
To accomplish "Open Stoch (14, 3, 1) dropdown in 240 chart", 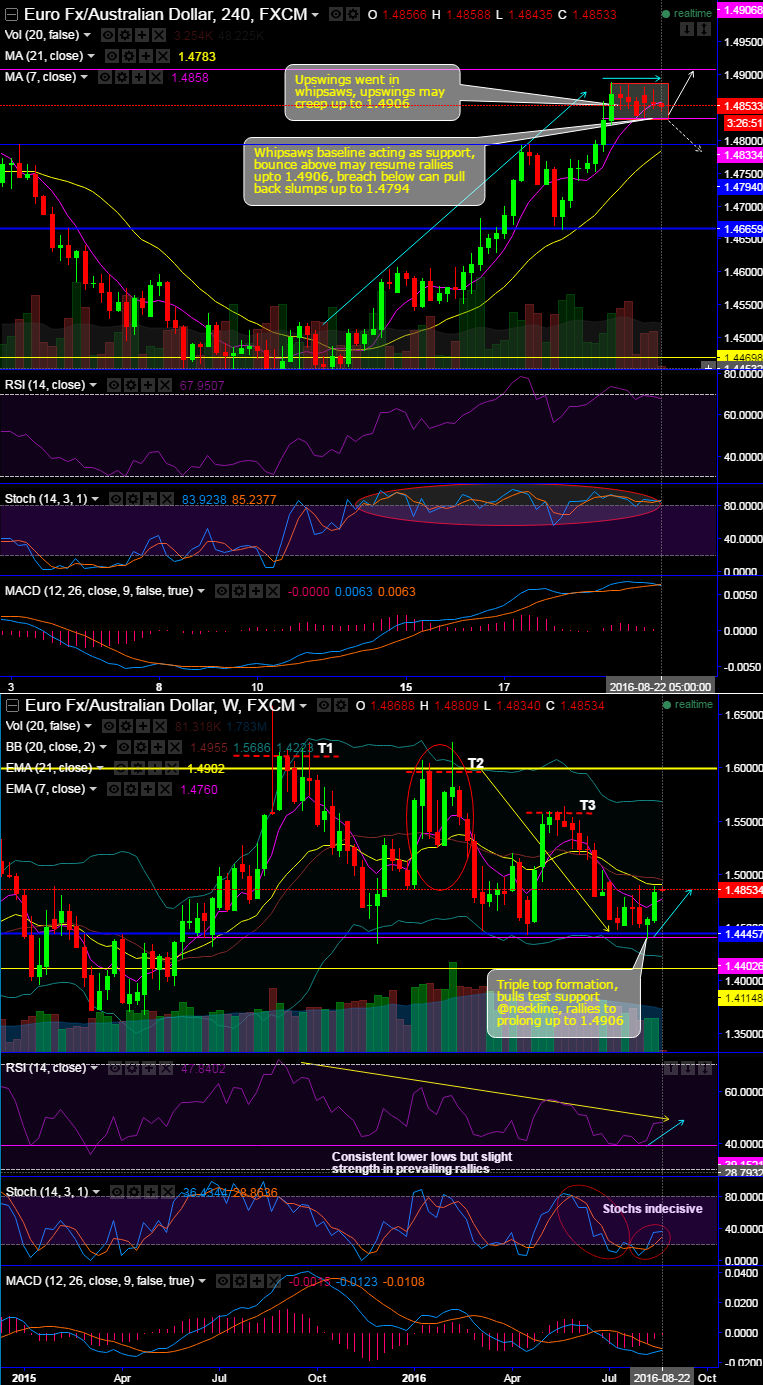I will 94,498.
